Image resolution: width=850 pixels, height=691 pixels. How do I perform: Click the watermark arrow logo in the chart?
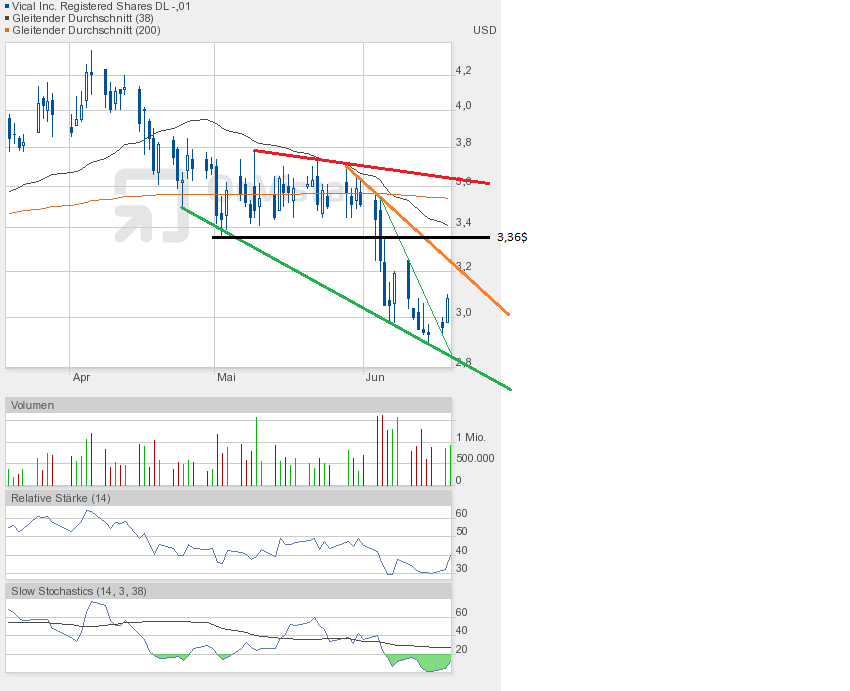point(152,206)
